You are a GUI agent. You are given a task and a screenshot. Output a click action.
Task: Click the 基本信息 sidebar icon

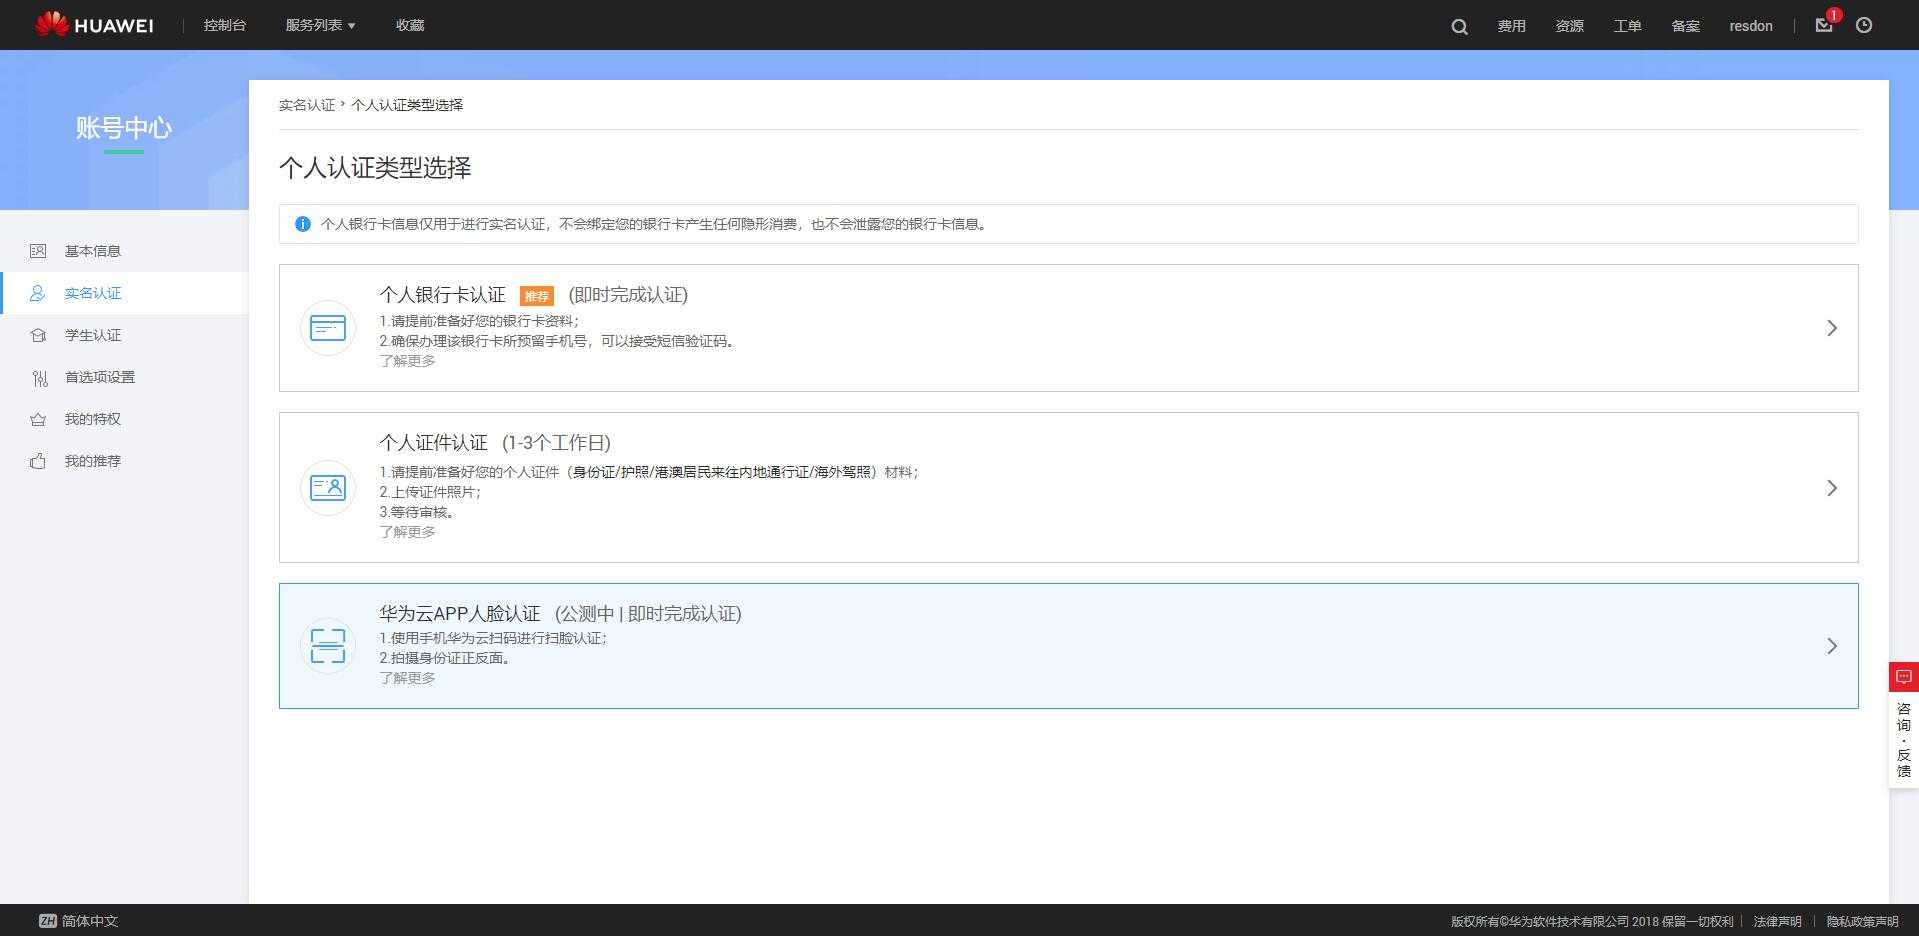coord(39,251)
